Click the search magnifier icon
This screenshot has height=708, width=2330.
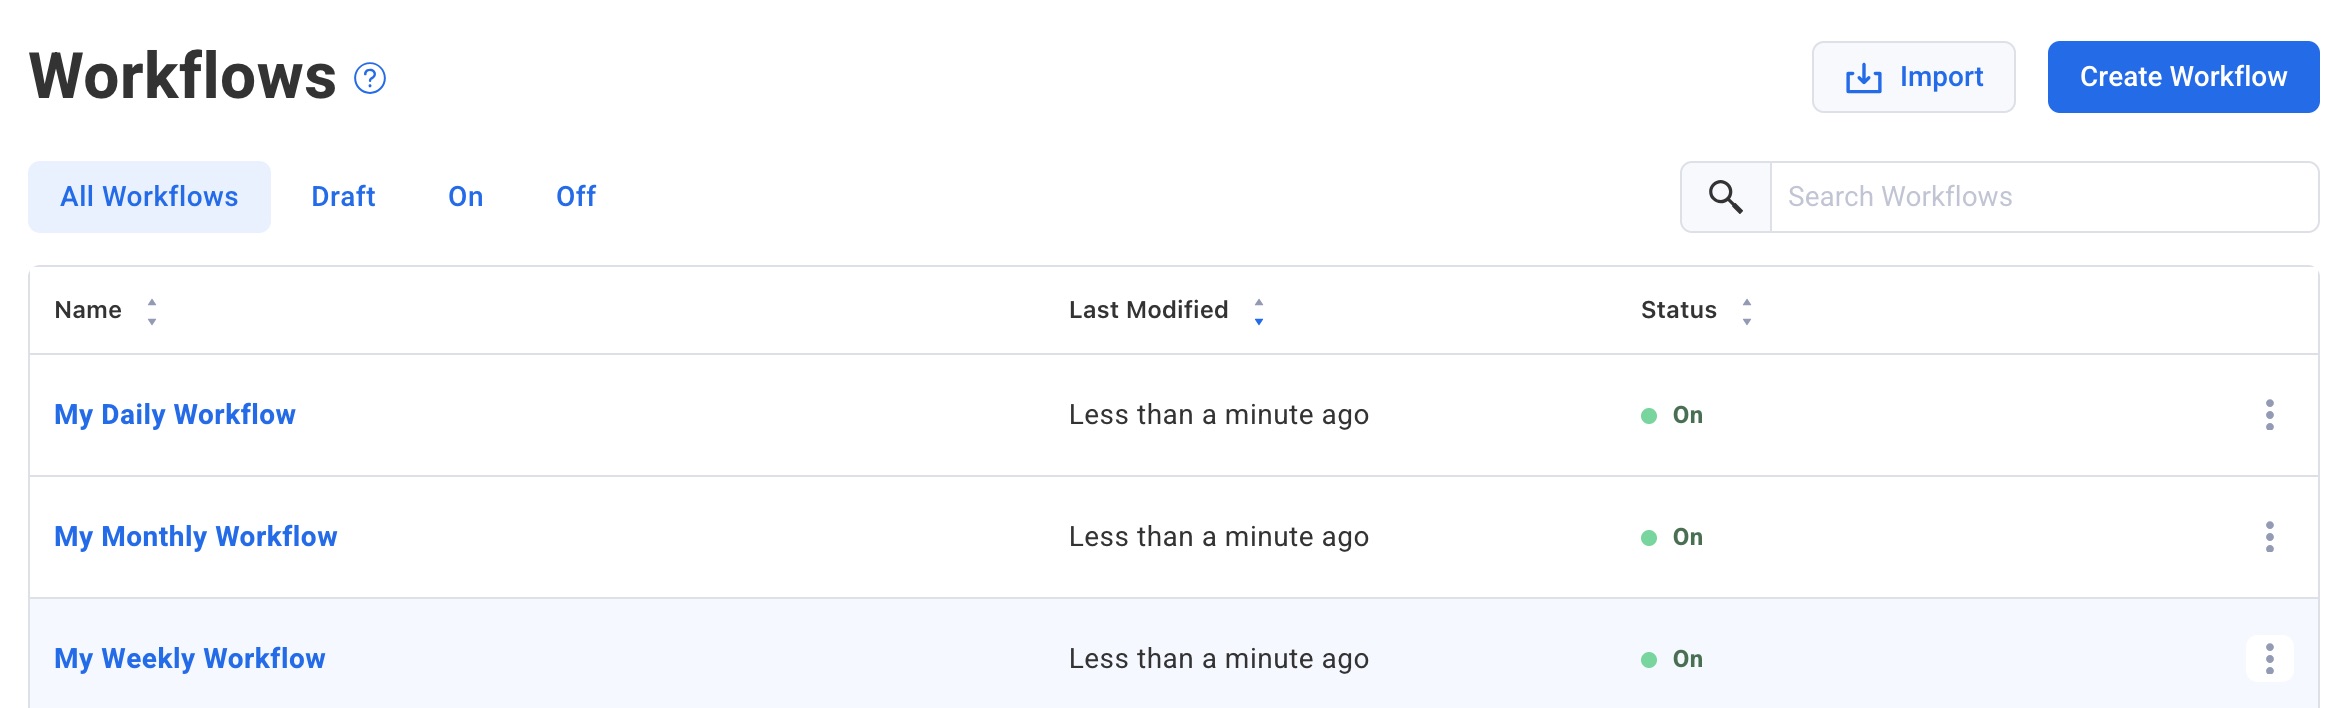click(1724, 196)
